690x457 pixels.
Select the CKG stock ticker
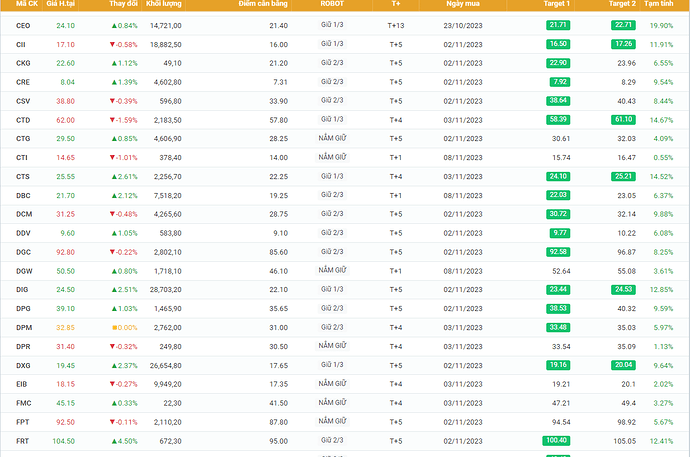[23, 63]
